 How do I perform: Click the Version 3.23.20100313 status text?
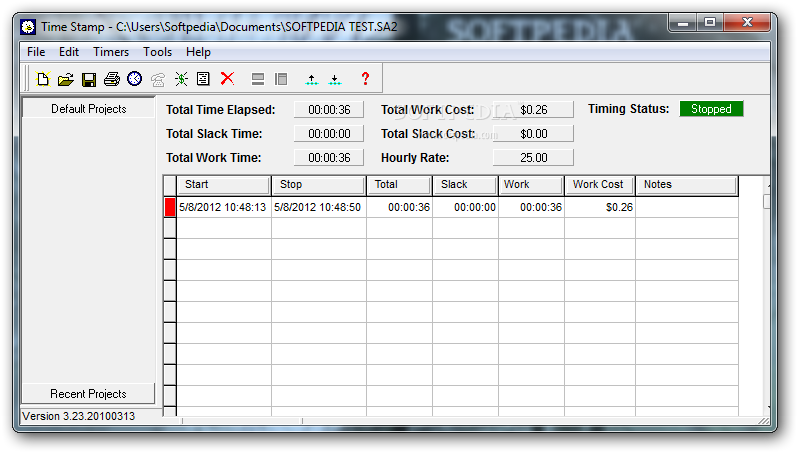pos(79,416)
